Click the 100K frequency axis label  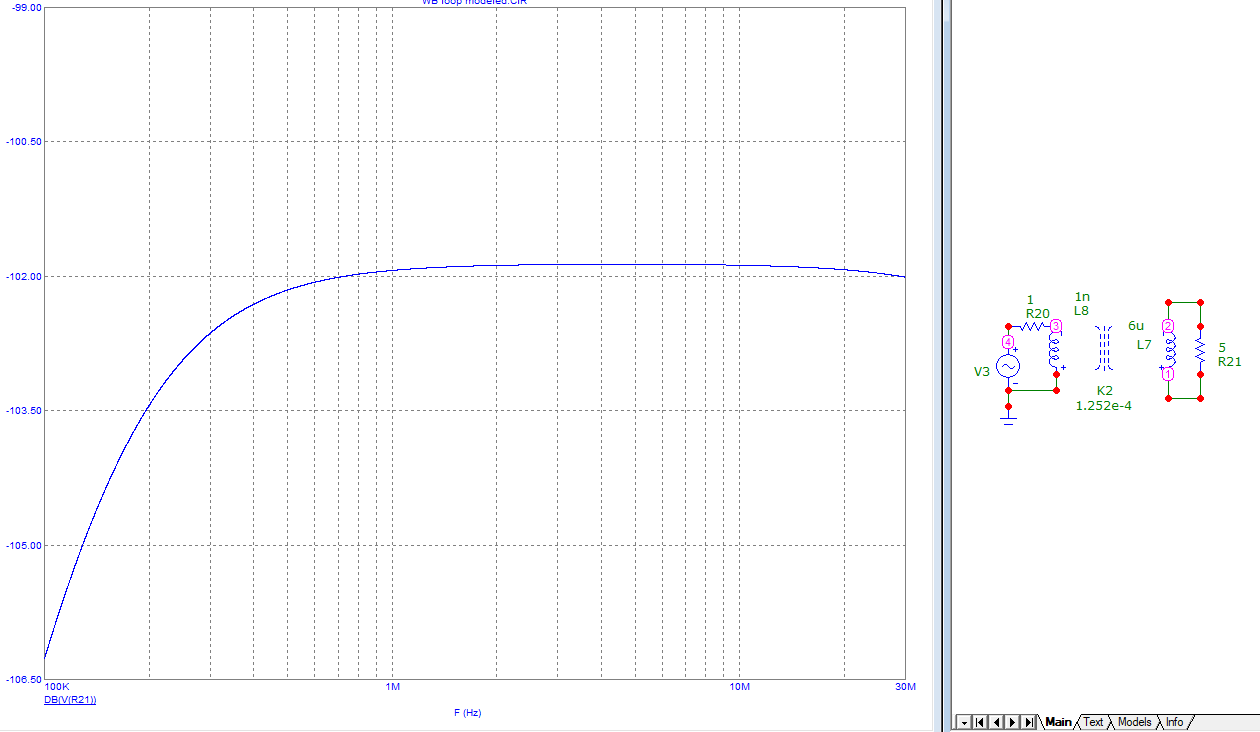pyautogui.click(x=57, y=687)
